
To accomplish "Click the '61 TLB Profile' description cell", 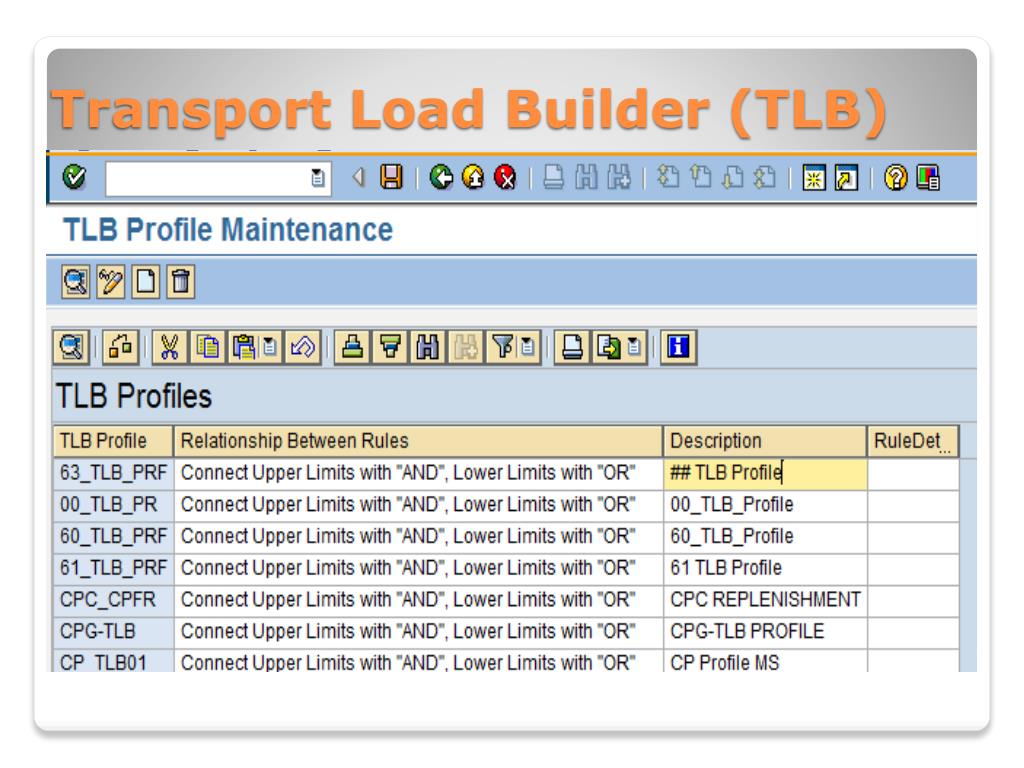I will tap(765, 568).
